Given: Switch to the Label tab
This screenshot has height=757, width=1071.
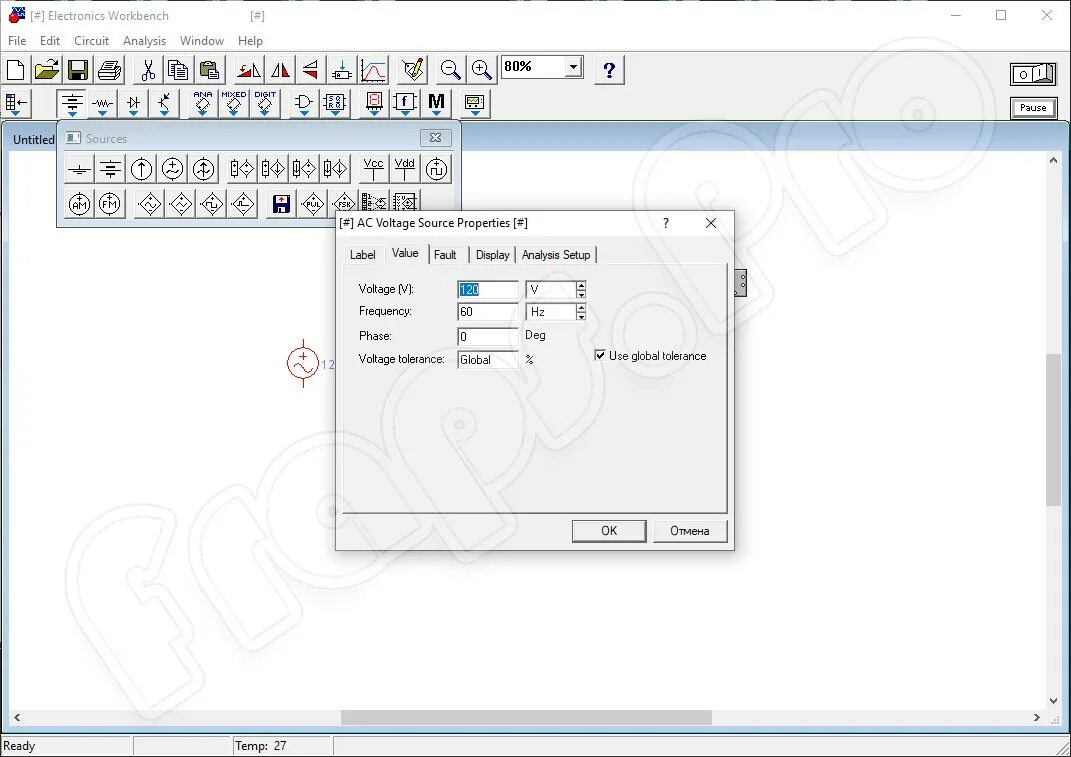Looking at the screenshot, I should (363, 255).
